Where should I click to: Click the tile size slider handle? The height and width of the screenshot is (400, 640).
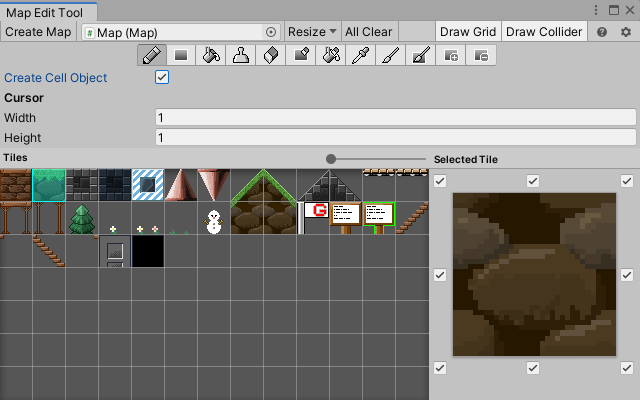coord(331,159)
